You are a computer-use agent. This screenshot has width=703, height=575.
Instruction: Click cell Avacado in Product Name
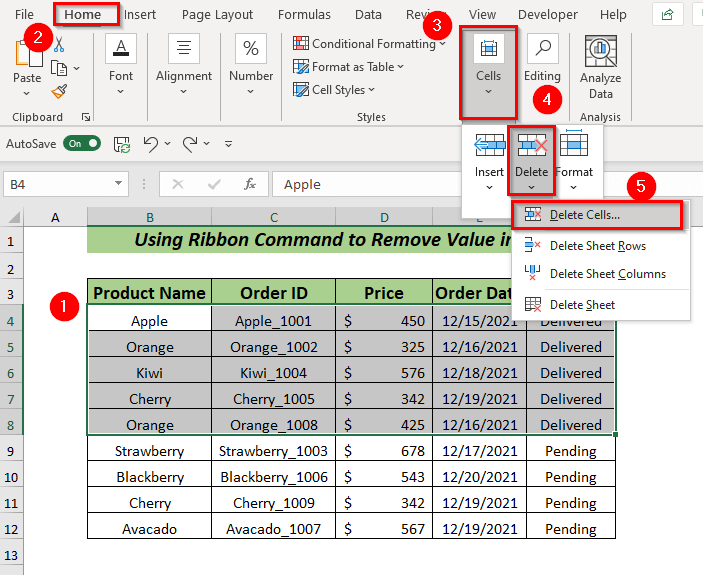149,528
